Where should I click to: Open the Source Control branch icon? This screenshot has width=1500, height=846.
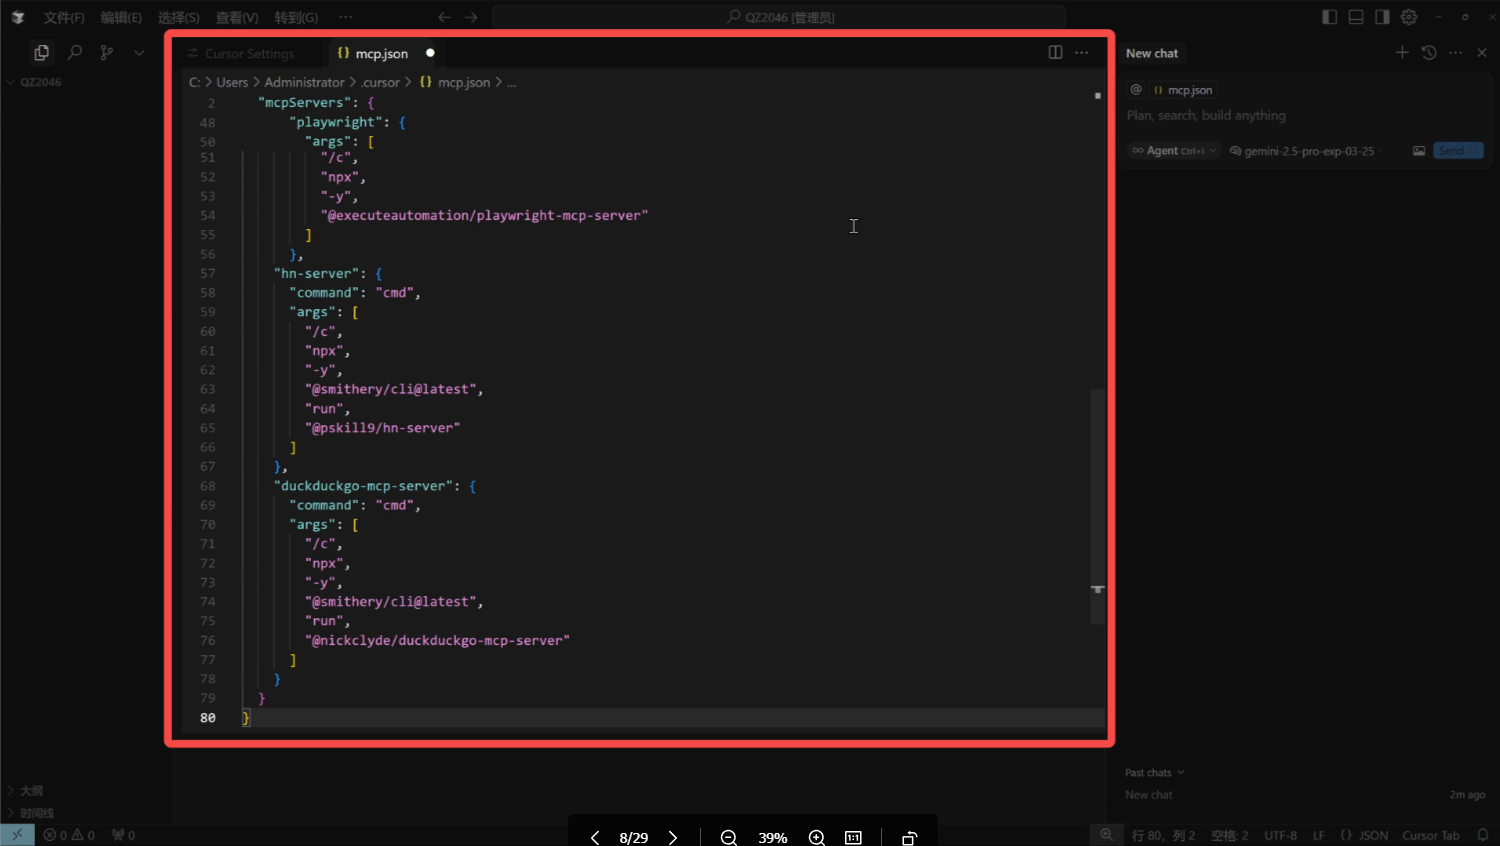pos(107,53)
